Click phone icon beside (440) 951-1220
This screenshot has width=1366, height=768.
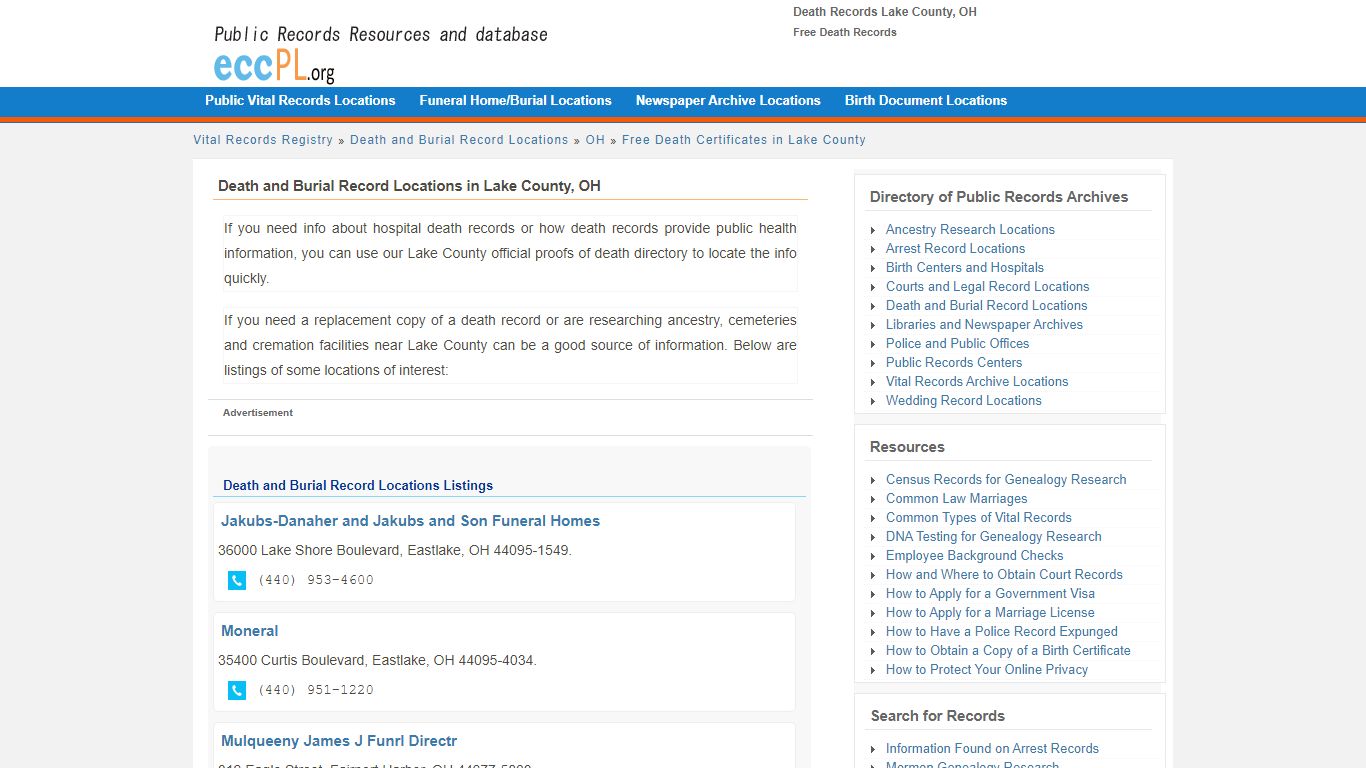click(x=237, y=690)
